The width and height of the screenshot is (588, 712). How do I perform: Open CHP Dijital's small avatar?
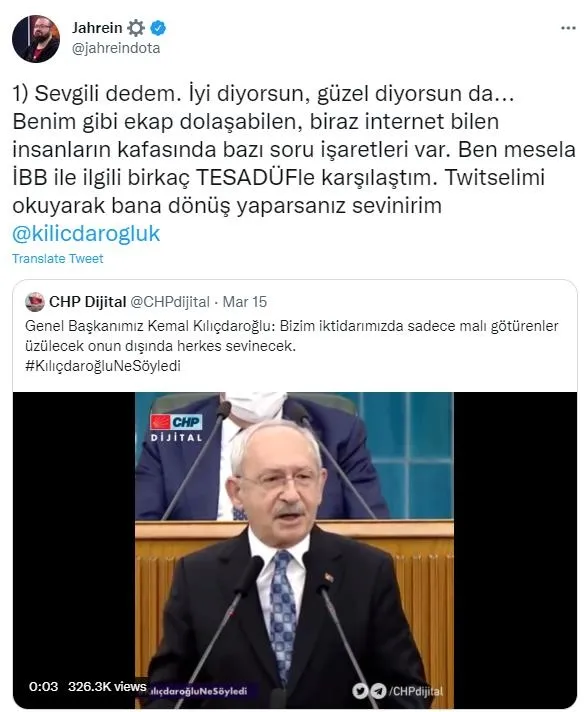35,302
